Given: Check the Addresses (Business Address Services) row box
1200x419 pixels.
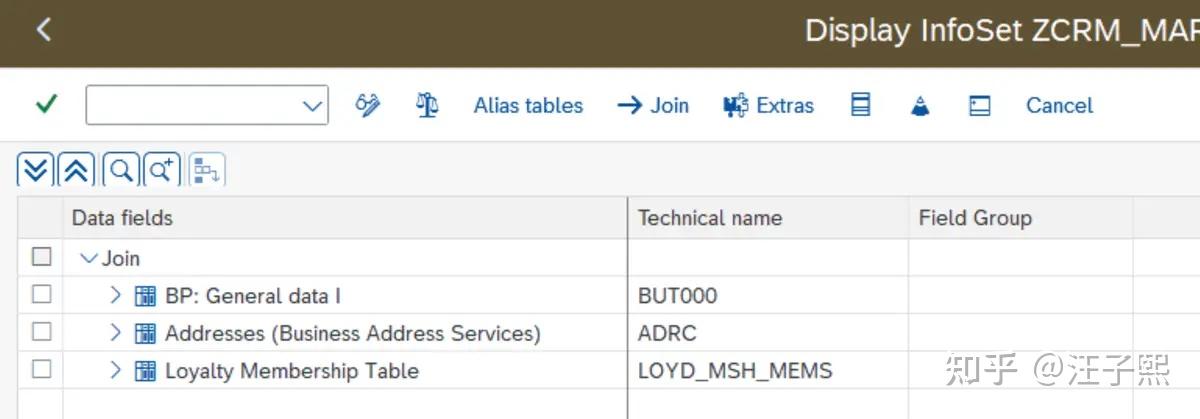Looking at the screenshot, I should pyautogui.click(x=41, y=332).
